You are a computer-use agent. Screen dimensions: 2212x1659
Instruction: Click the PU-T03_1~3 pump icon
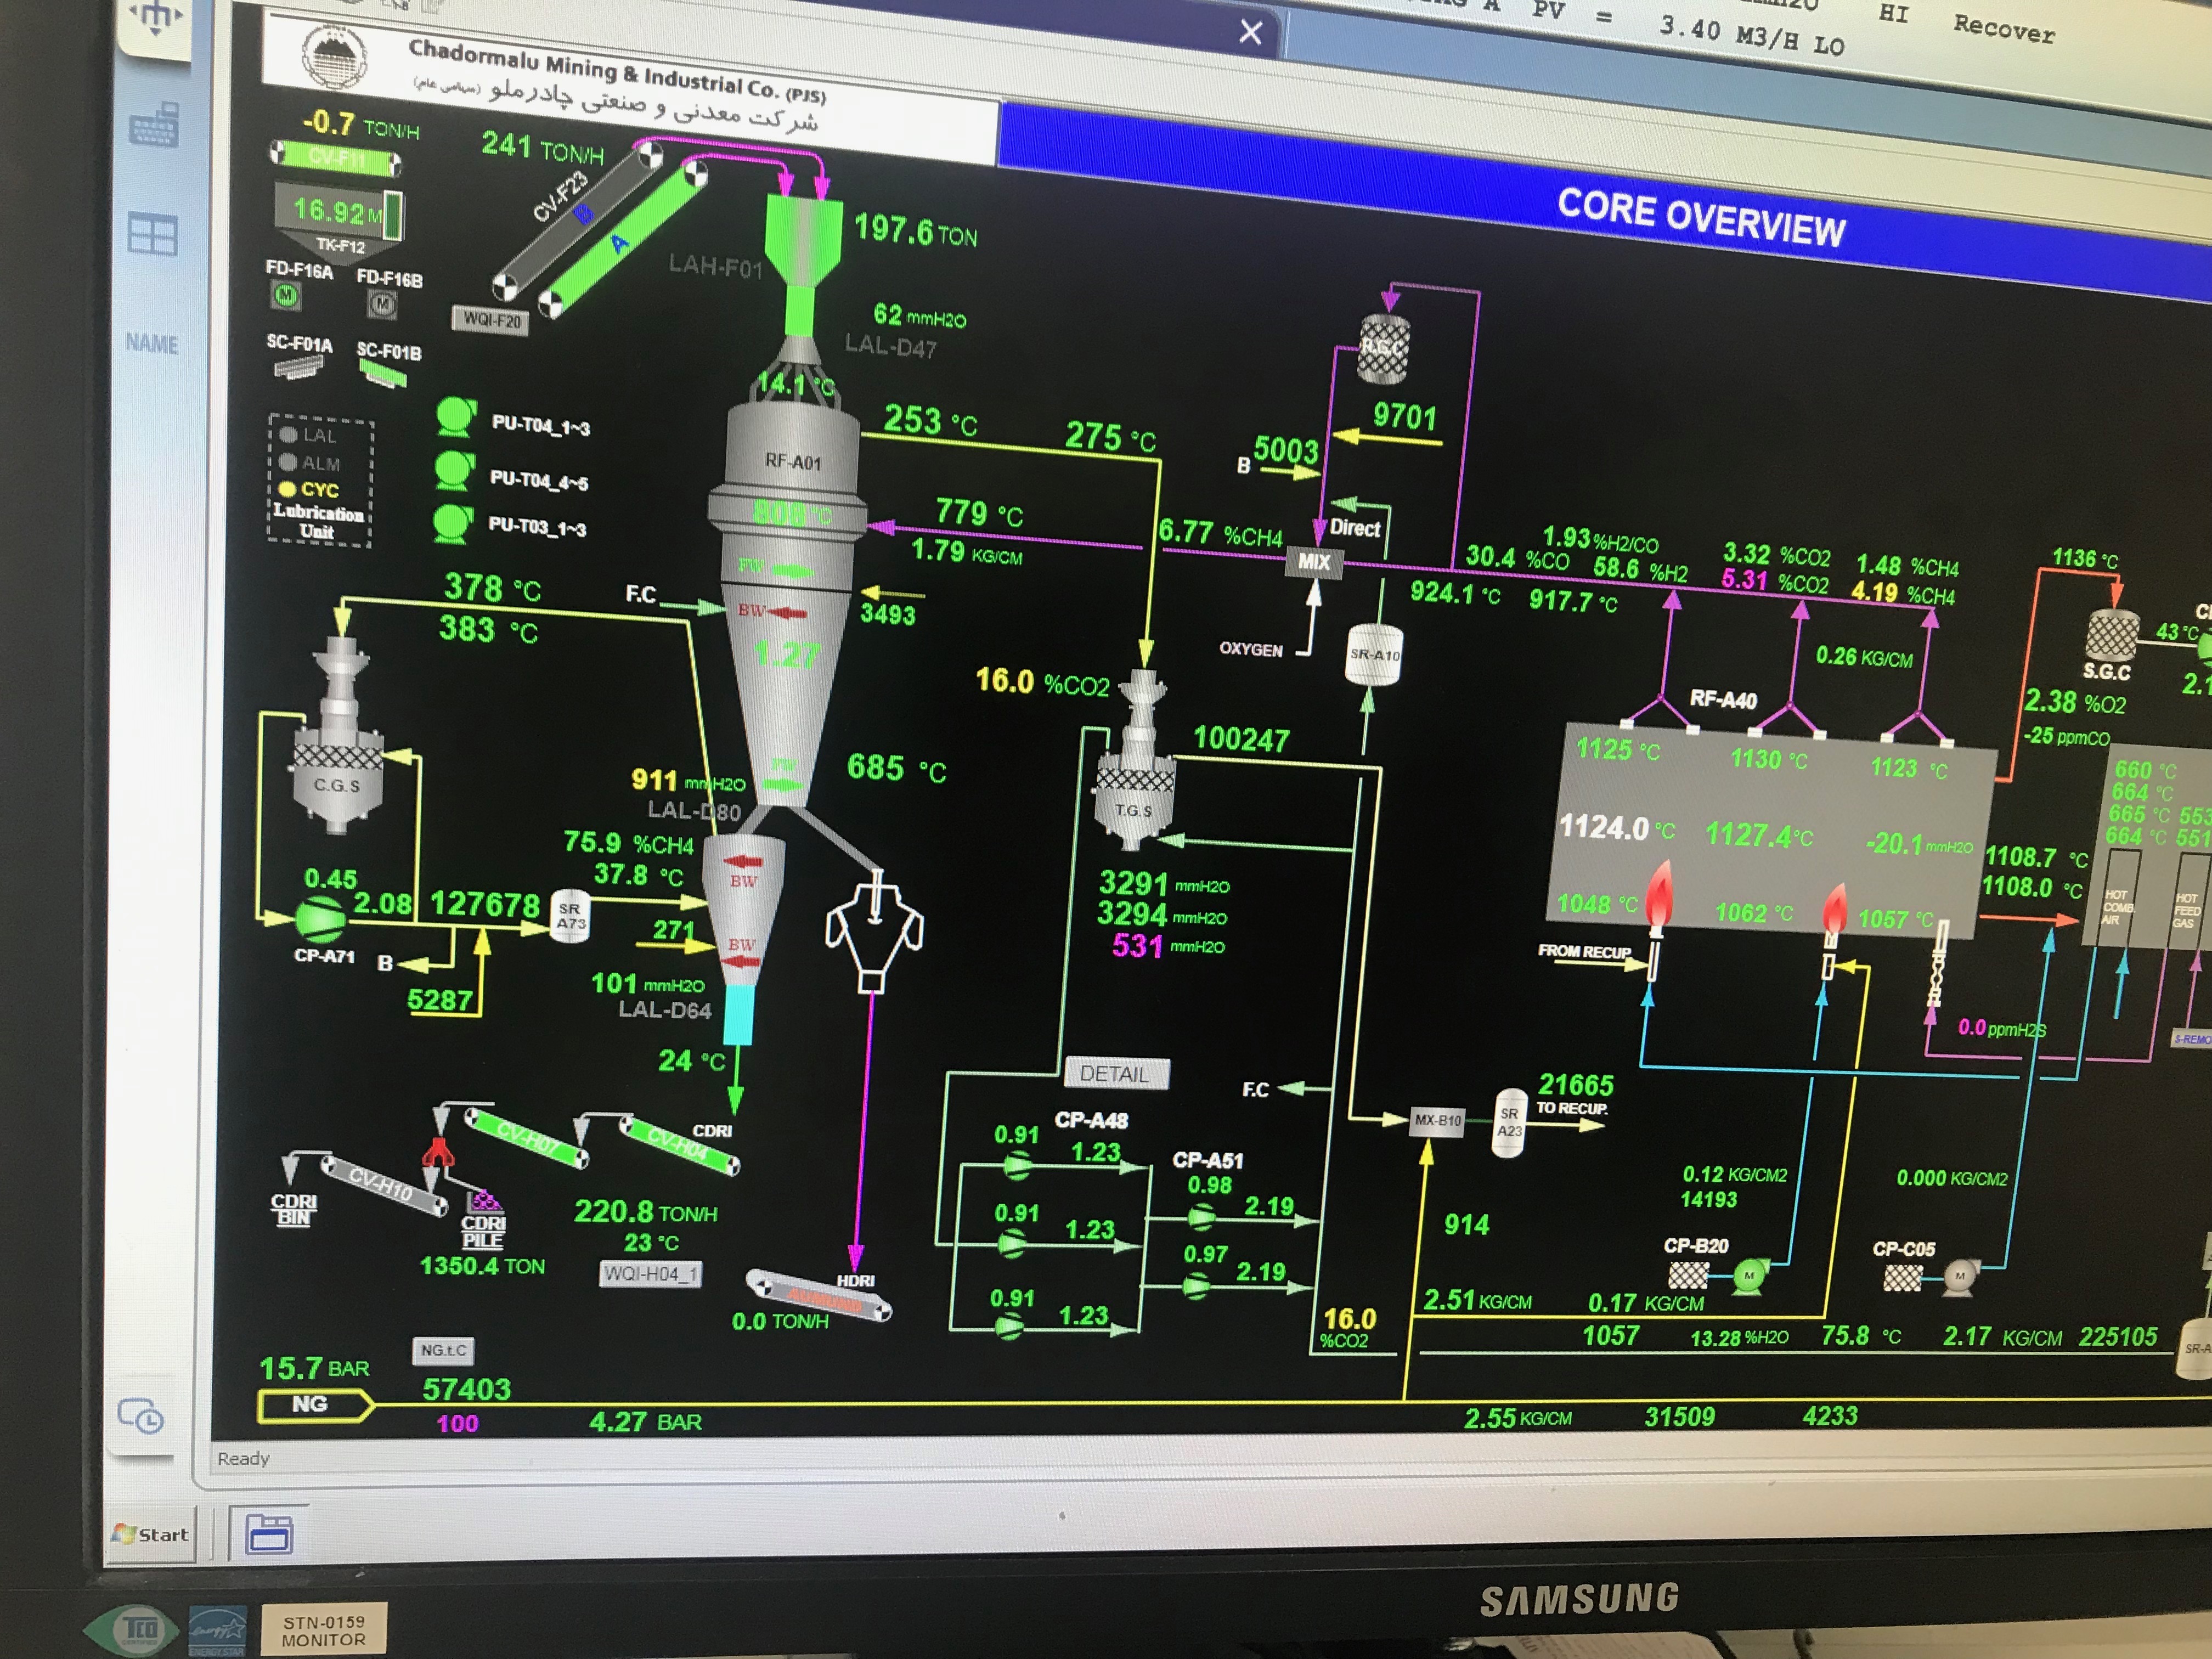tap(452, 523)
